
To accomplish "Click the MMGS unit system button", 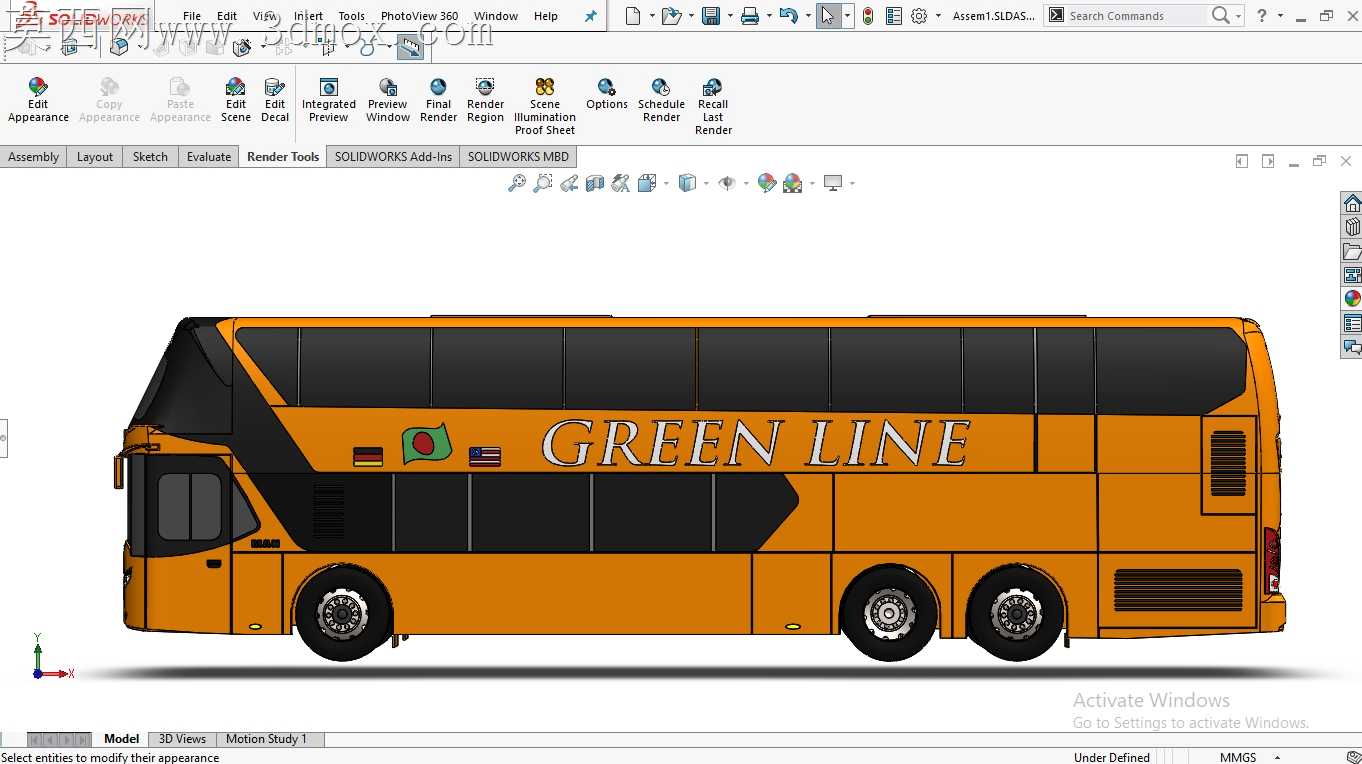I will [1237, 757].
